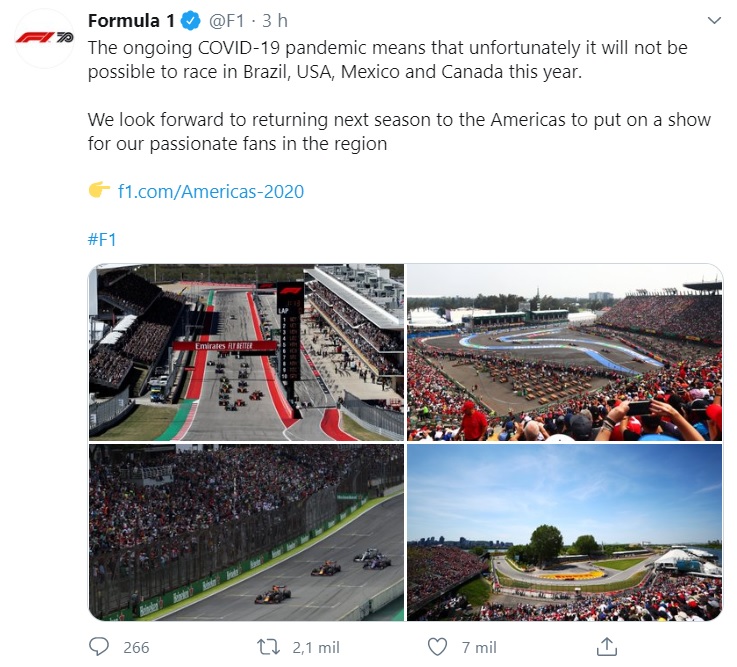This screenshot has width=737, height=667.
Task: Share the tweet via upload icon
Action: [x=606, y=646]
